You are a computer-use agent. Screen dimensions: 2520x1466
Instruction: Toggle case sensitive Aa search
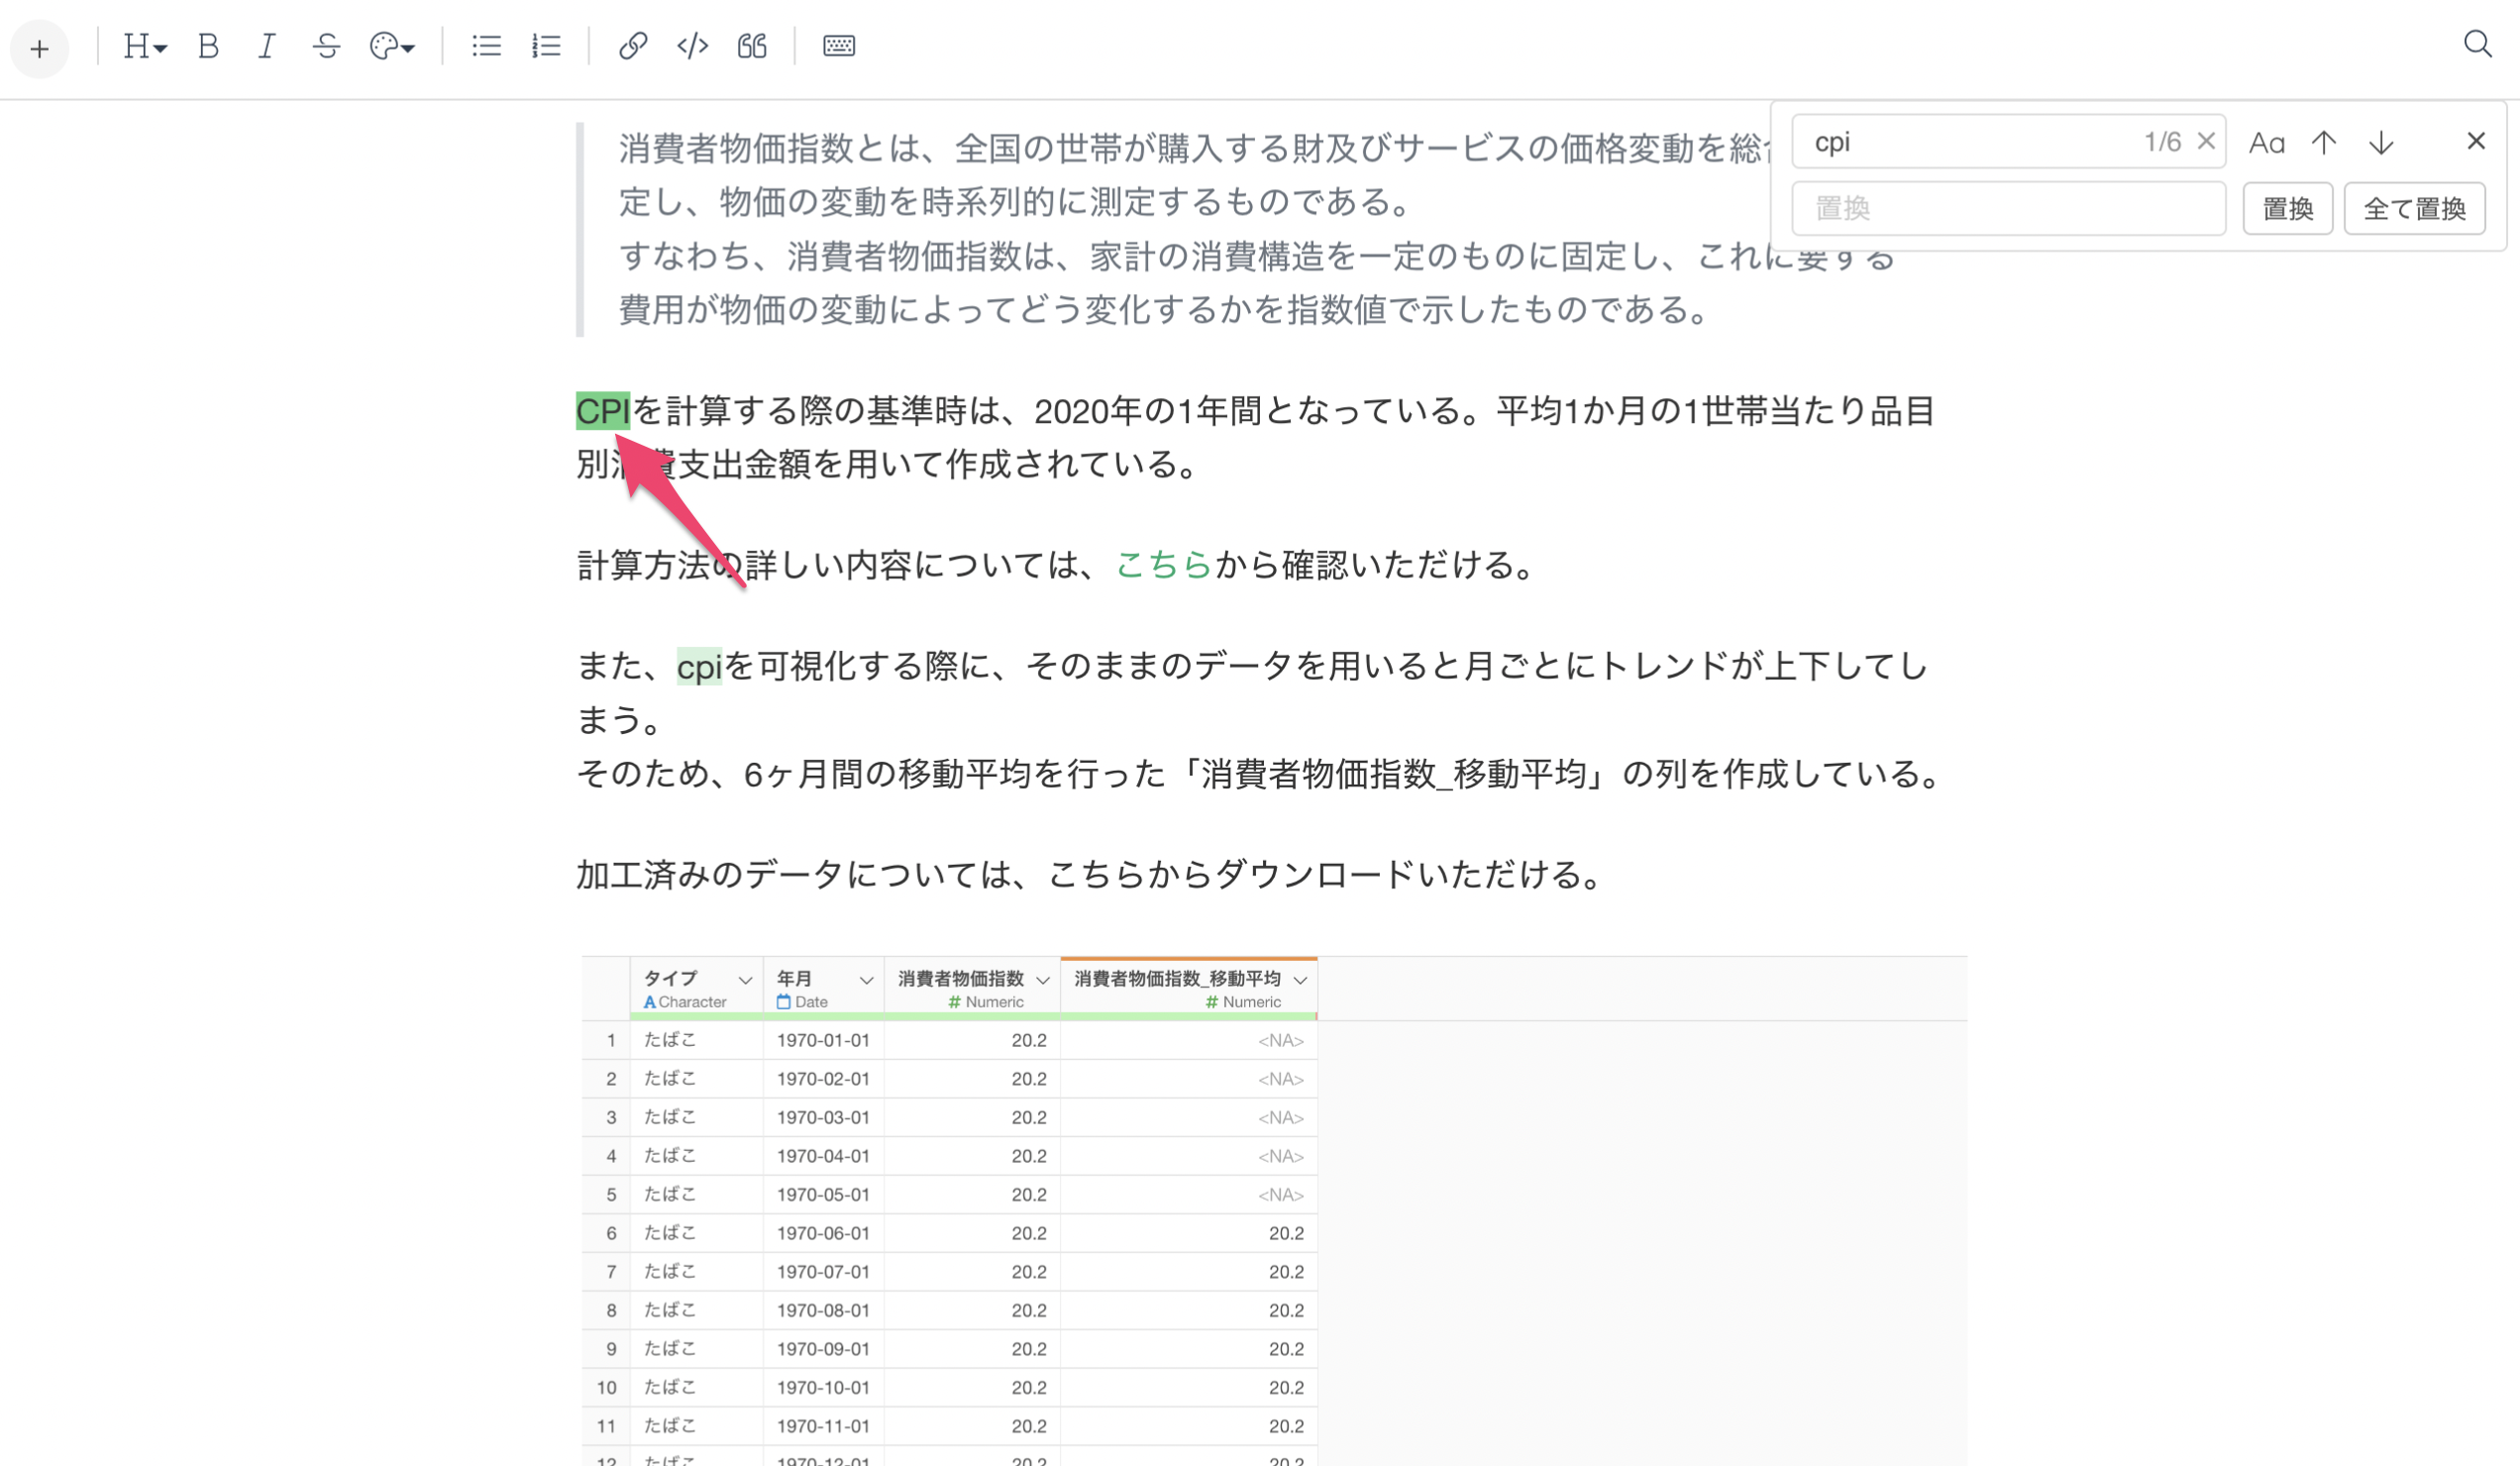[x=2266, y=143]
